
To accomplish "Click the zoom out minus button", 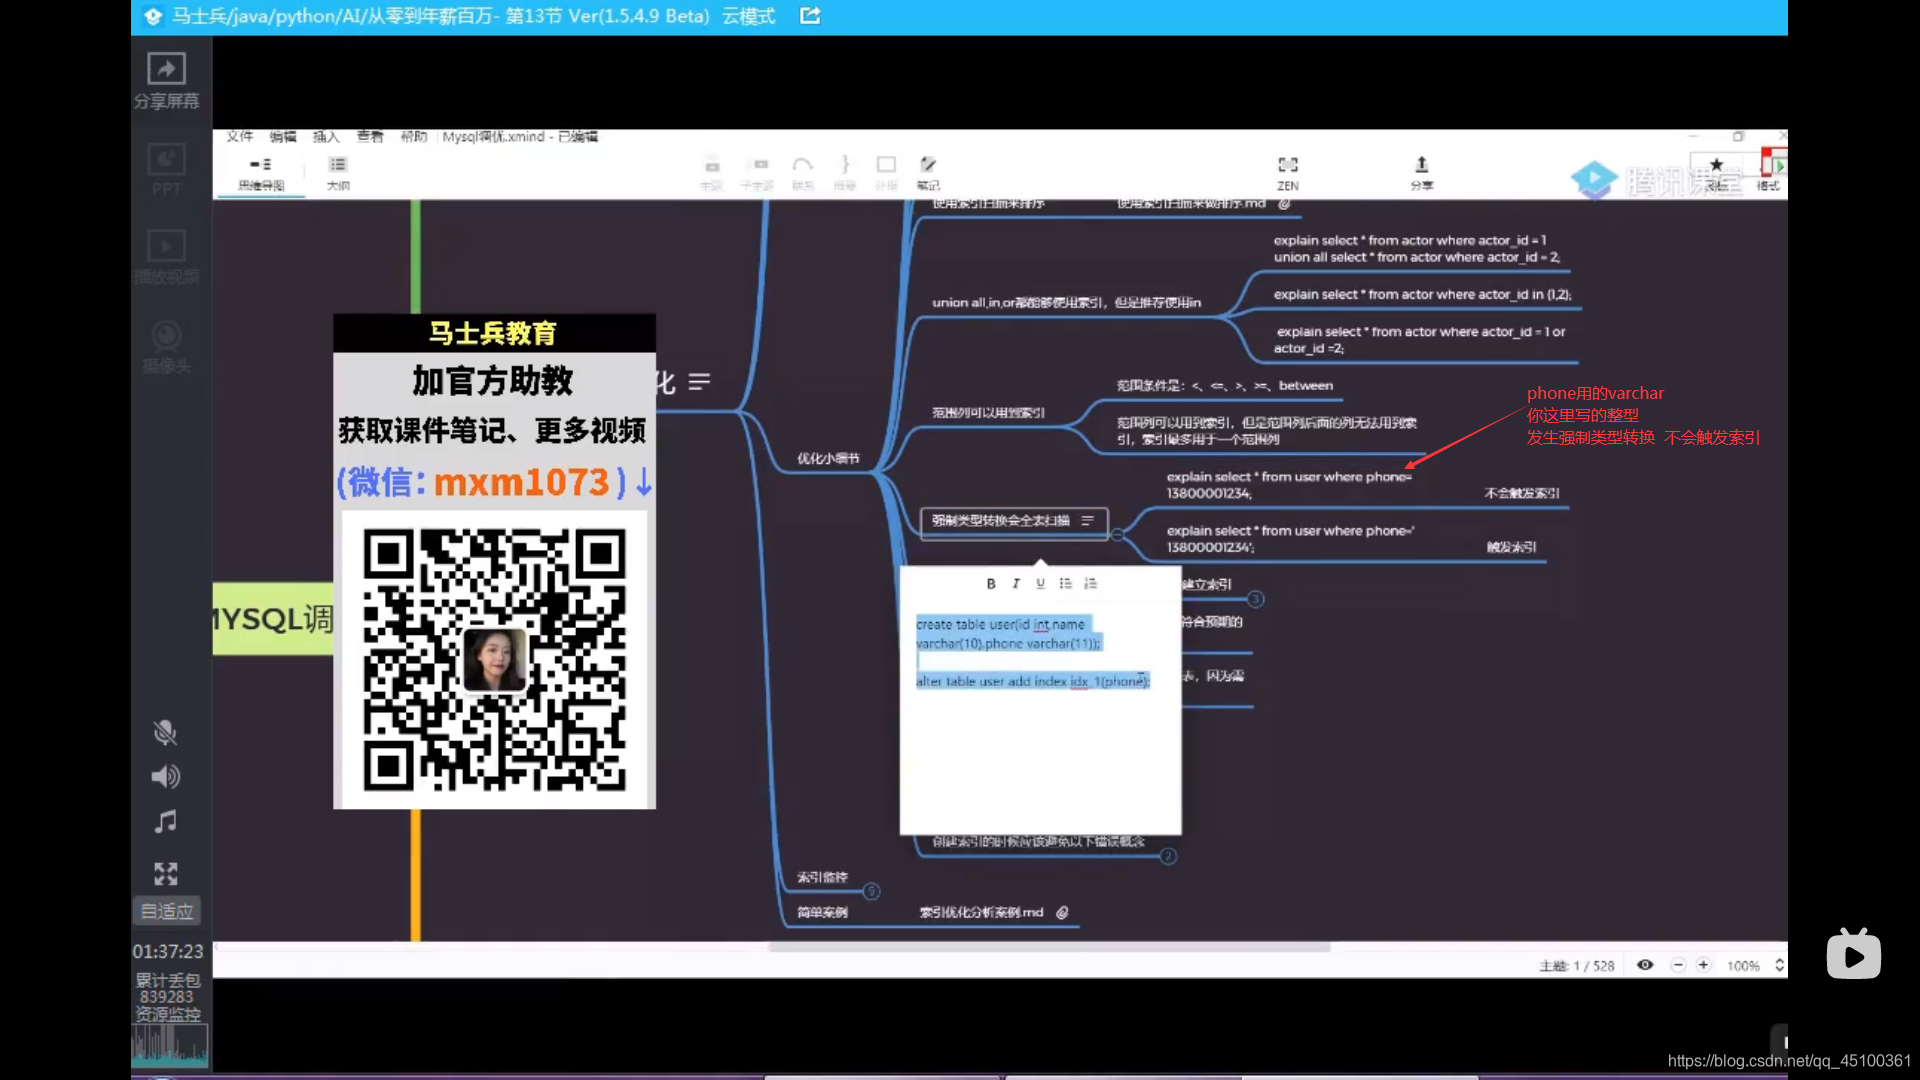I will pos(1678,965).
